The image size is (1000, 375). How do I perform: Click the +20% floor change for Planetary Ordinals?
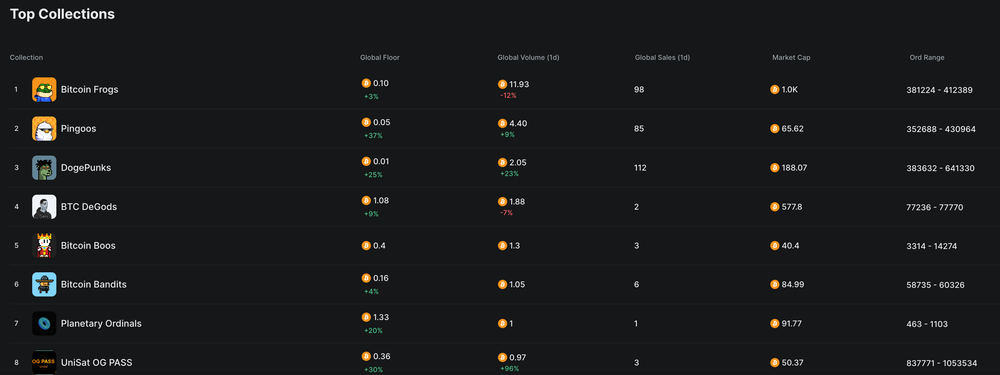pos(373,330)
